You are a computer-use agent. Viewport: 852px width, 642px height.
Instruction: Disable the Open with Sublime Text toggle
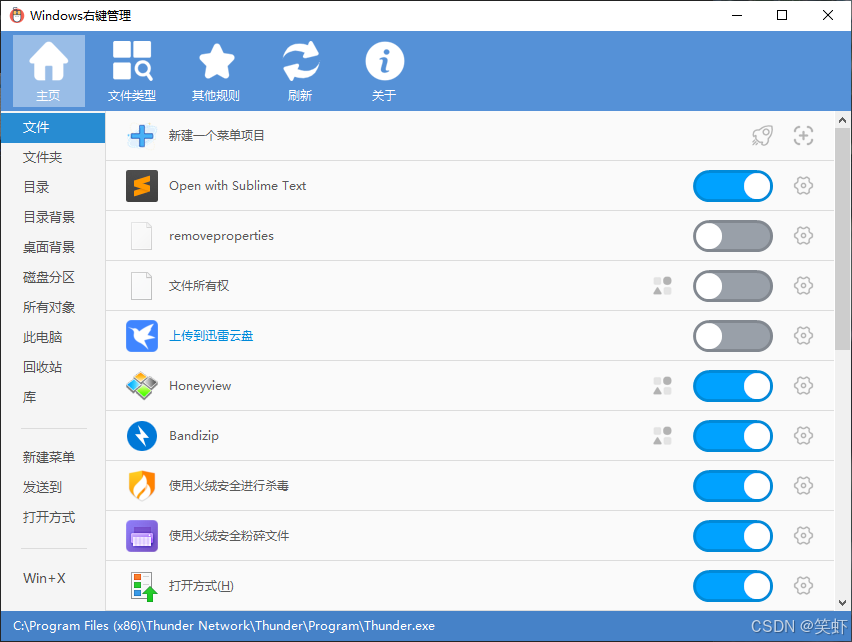[x=732, y=186]
